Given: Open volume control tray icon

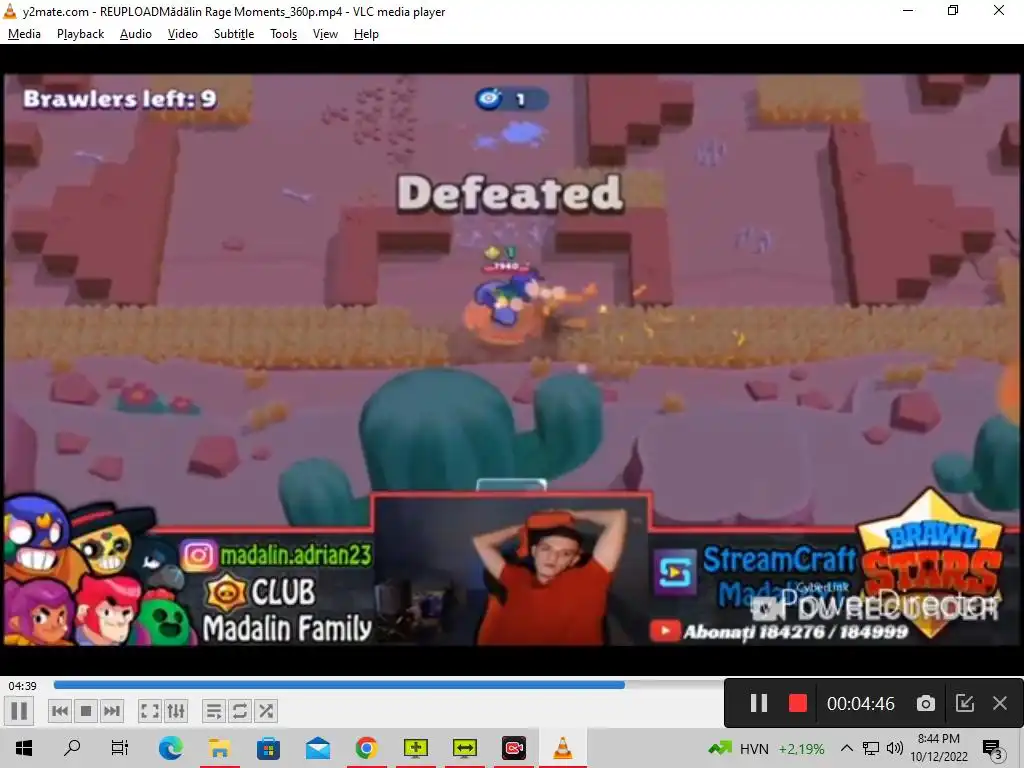Looking at the screenshot, I should point(895,748).
